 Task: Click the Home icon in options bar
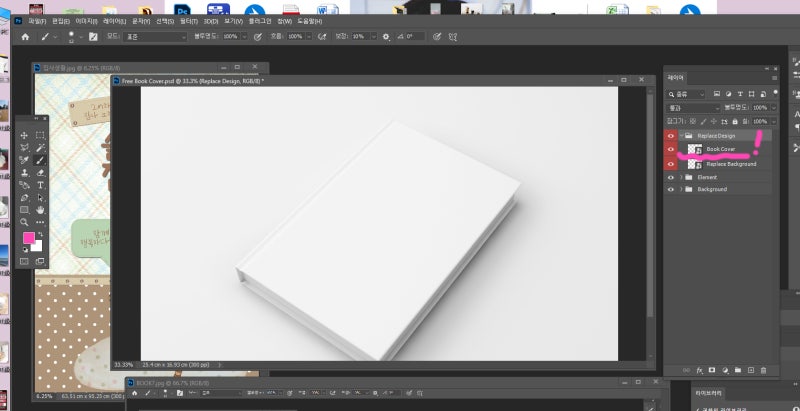tap(23, 36)
